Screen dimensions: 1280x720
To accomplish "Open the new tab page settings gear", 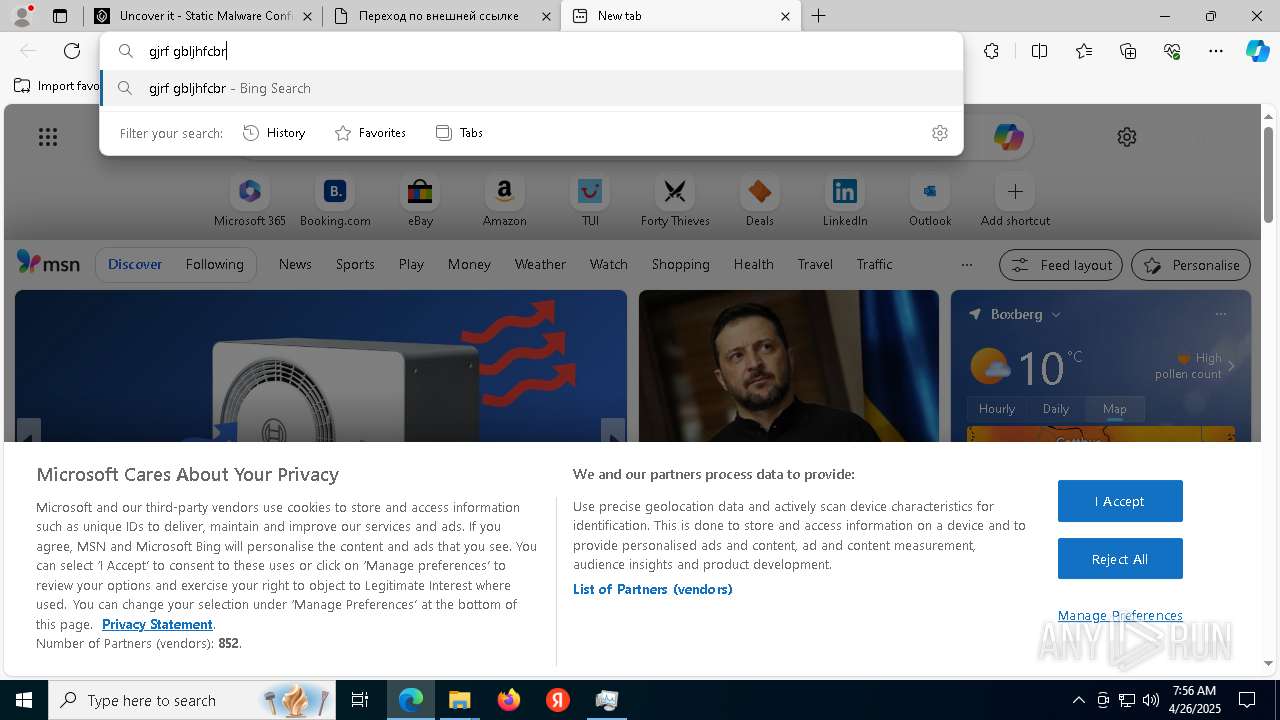I will tap(1127, 137).
